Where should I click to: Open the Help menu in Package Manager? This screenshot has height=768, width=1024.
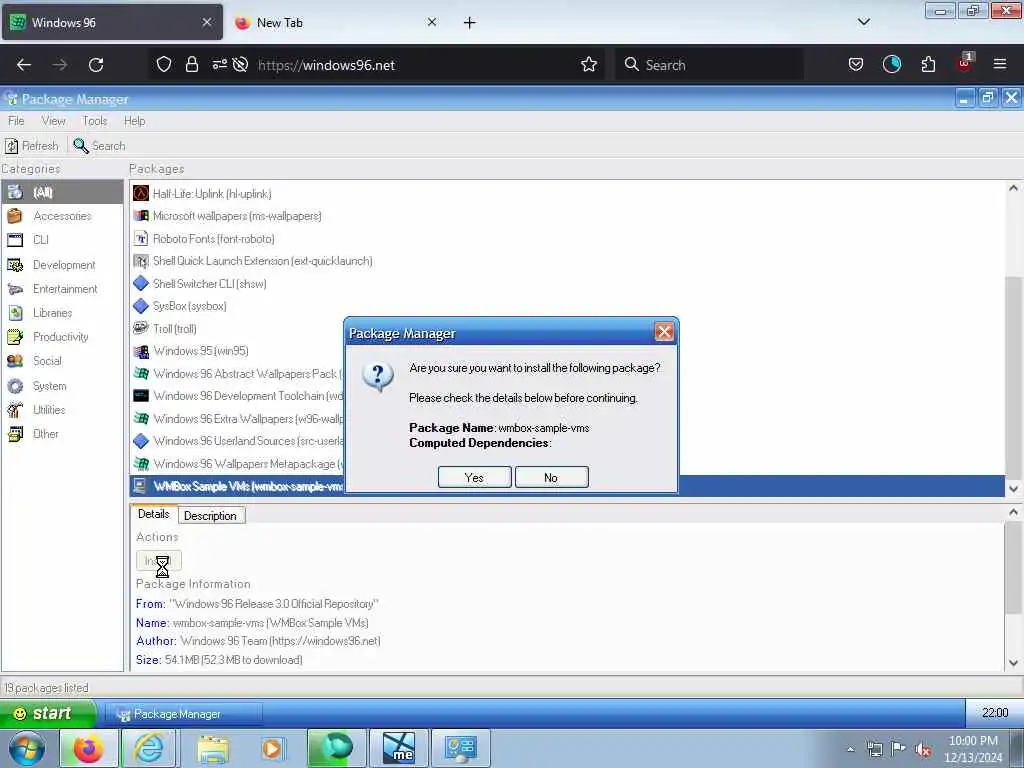click(x=135, y=121)
